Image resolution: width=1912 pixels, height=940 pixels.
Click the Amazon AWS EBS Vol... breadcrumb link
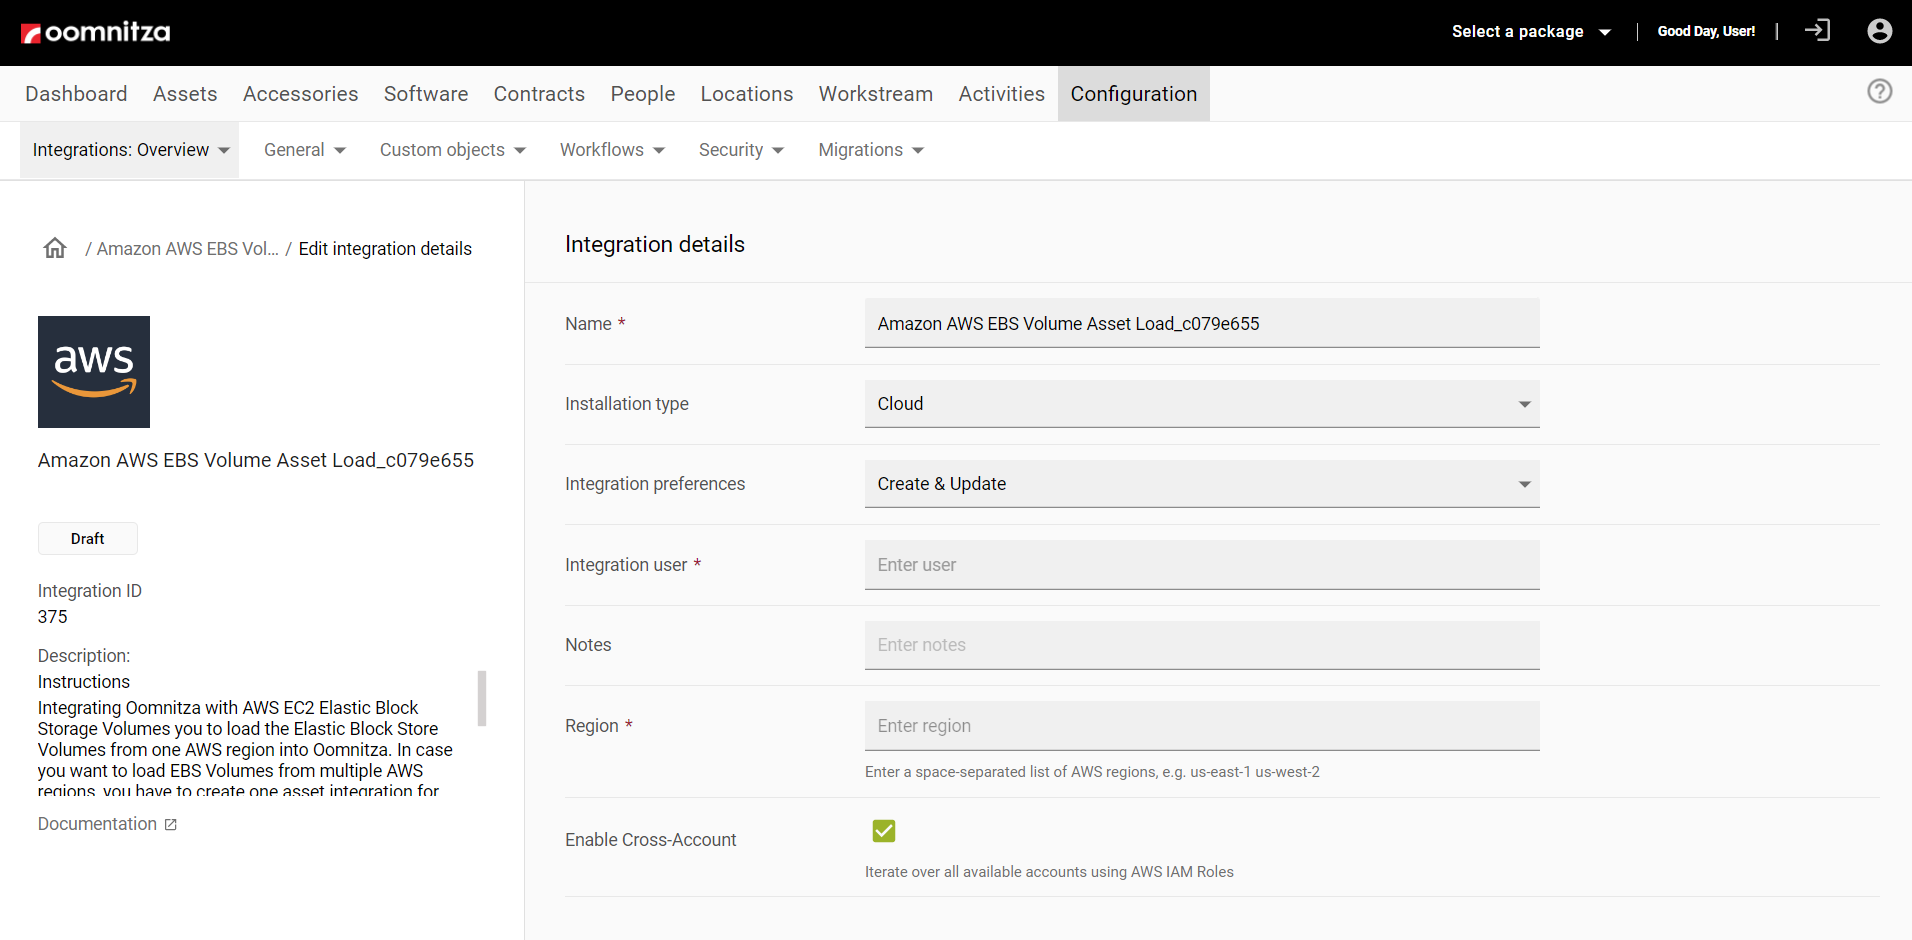(187, 249)
